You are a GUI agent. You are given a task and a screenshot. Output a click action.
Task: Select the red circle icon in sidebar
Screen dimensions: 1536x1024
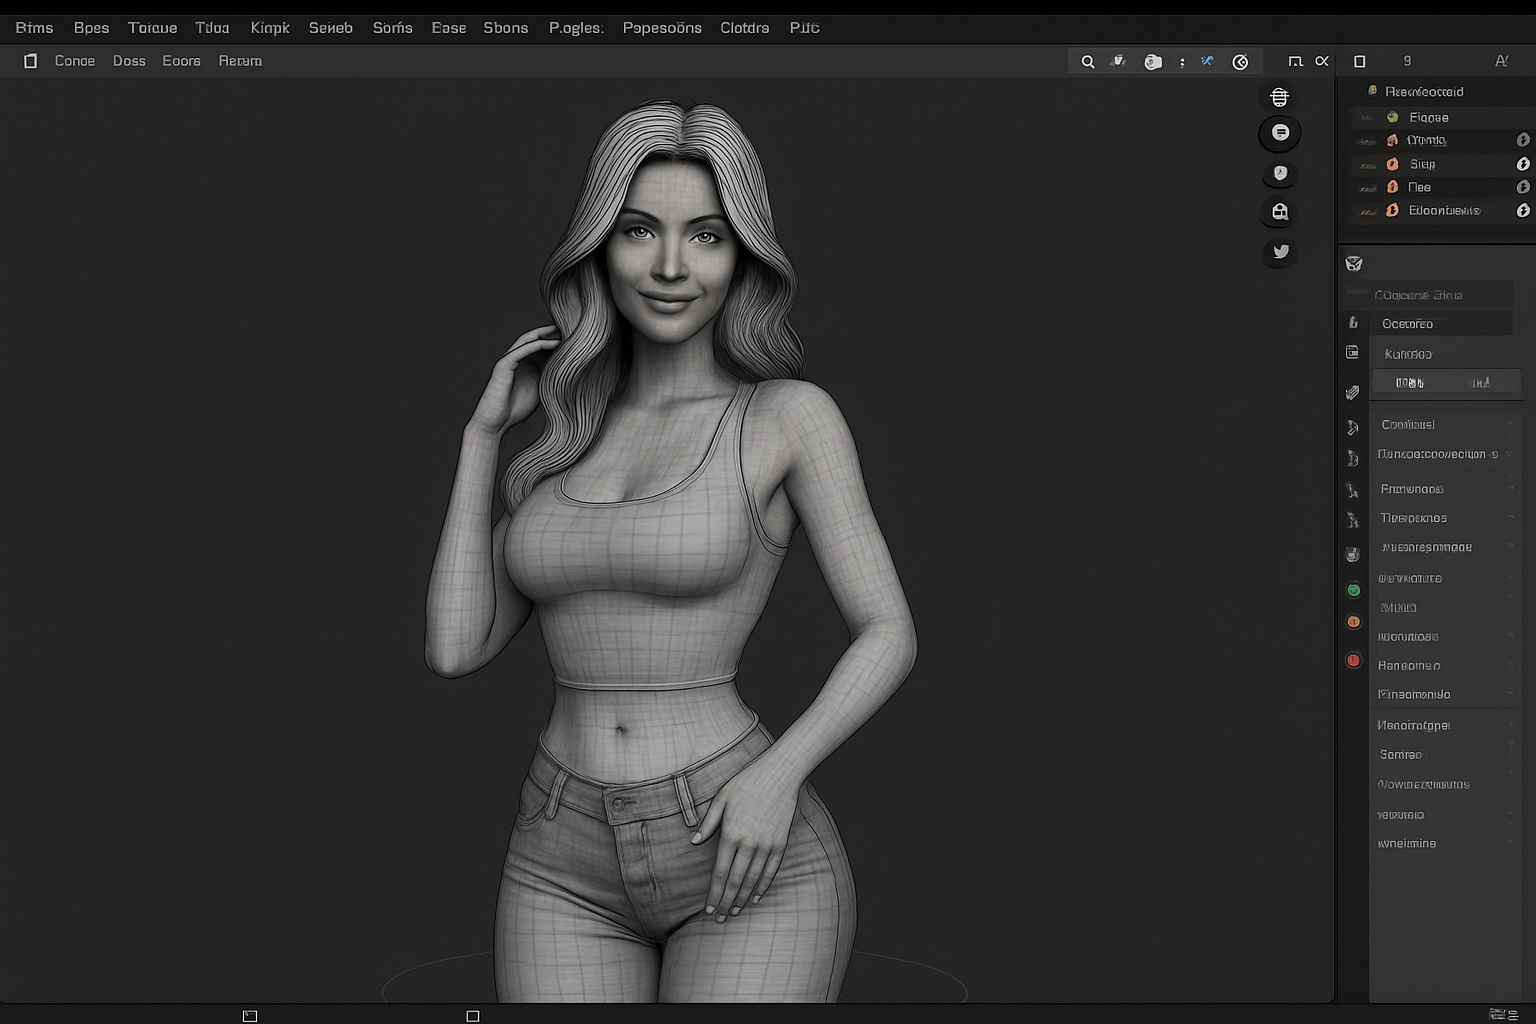1353,660
